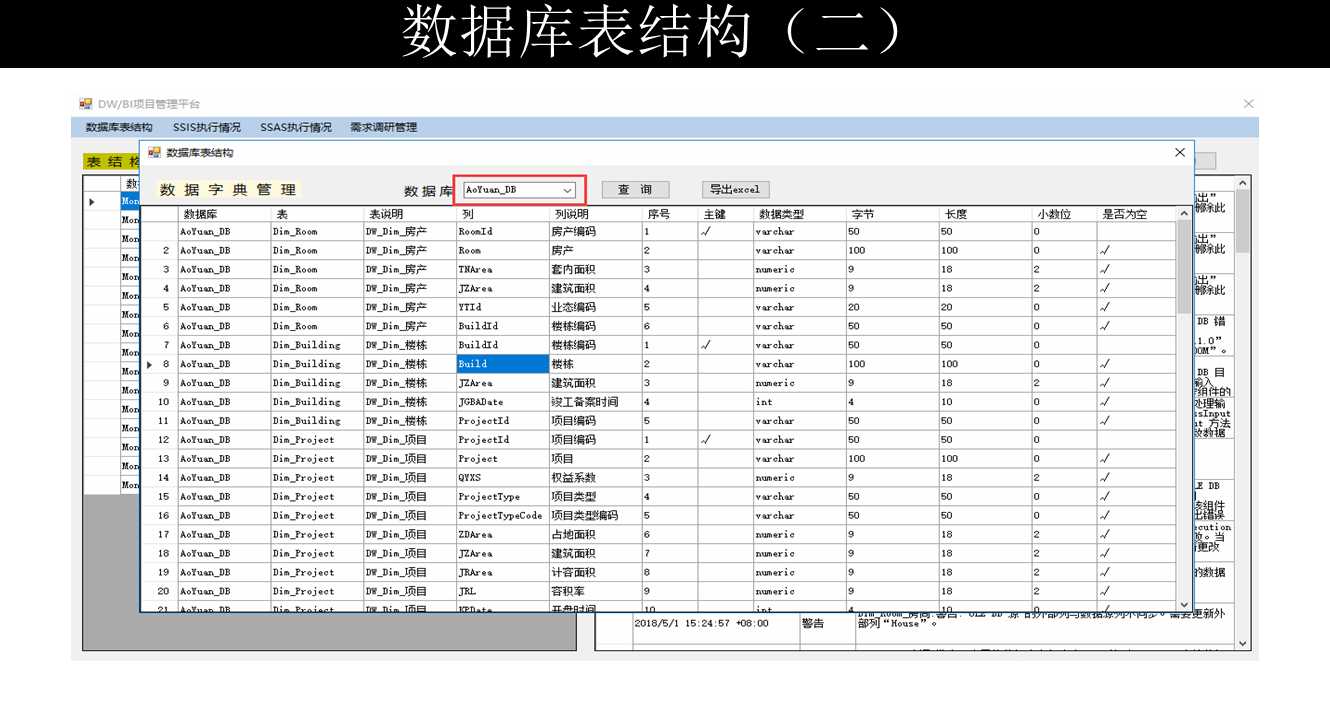
Task: Select the row header numbered 12
Action: [160, 440]
